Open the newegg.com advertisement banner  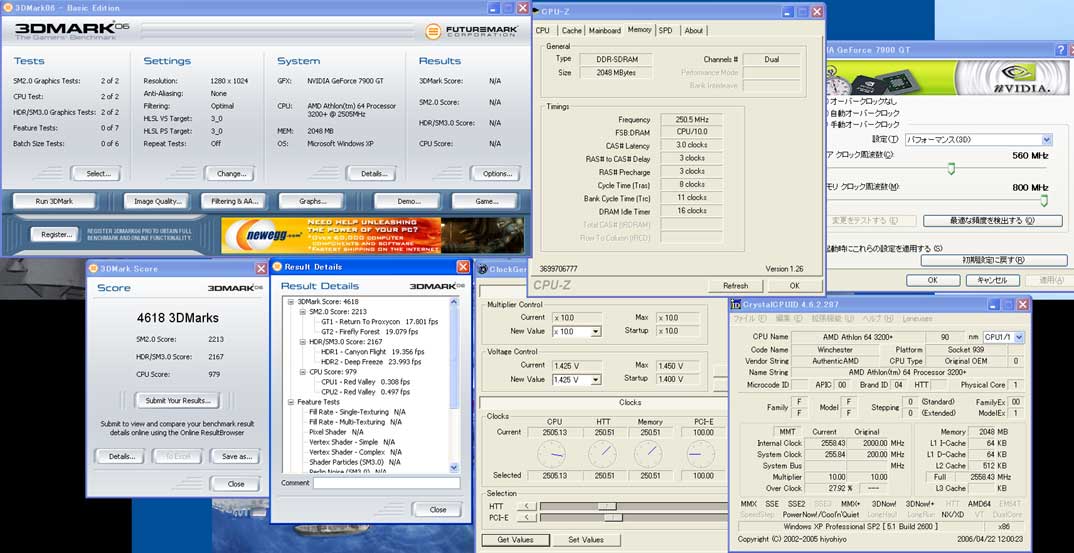click(x=373, y=235)
